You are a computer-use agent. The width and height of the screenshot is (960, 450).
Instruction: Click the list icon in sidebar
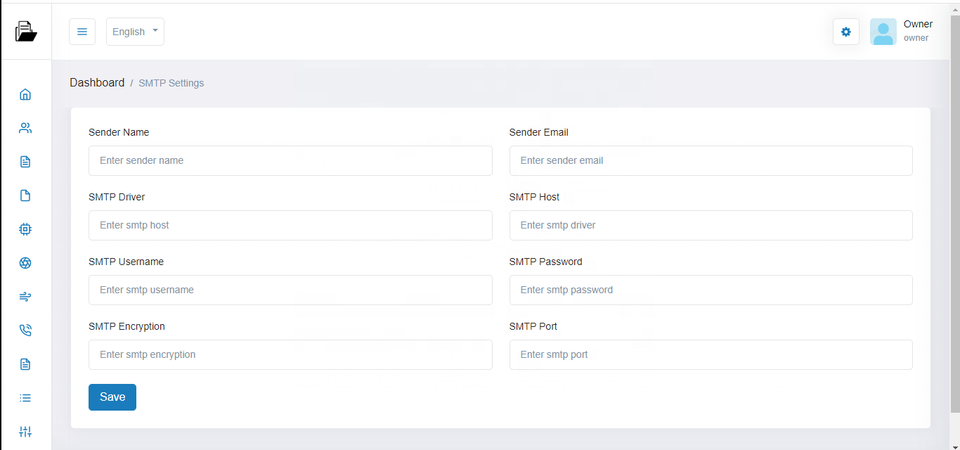[x=26, y=398]
